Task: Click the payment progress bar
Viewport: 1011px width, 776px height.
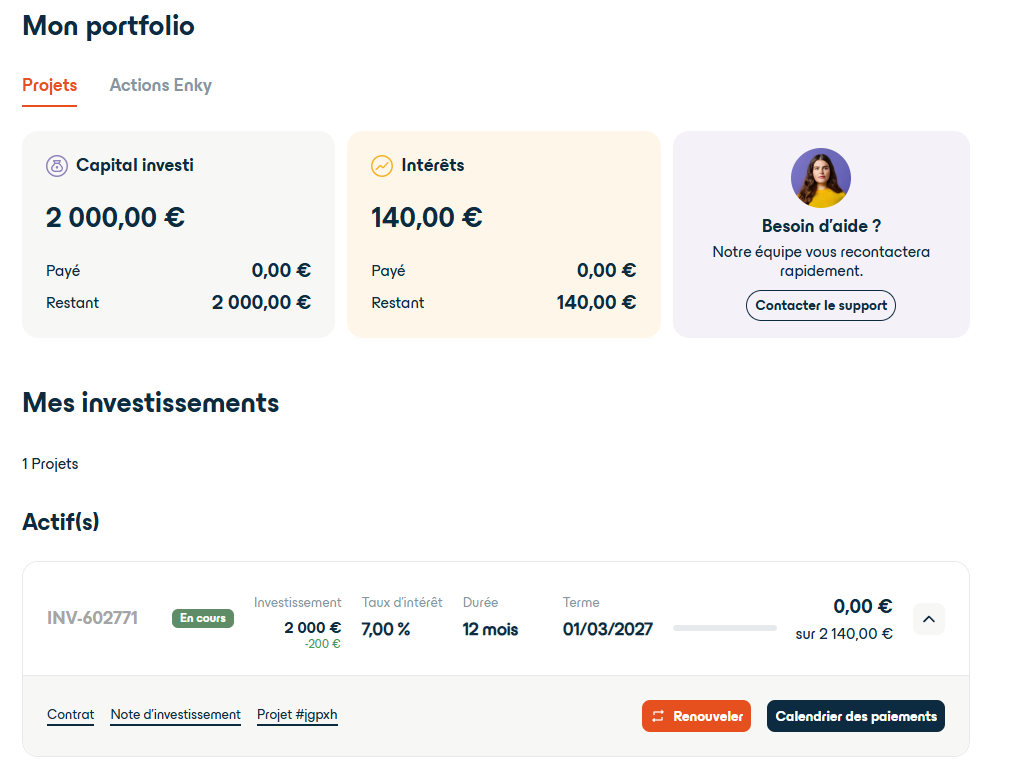Action: (724, 628)
